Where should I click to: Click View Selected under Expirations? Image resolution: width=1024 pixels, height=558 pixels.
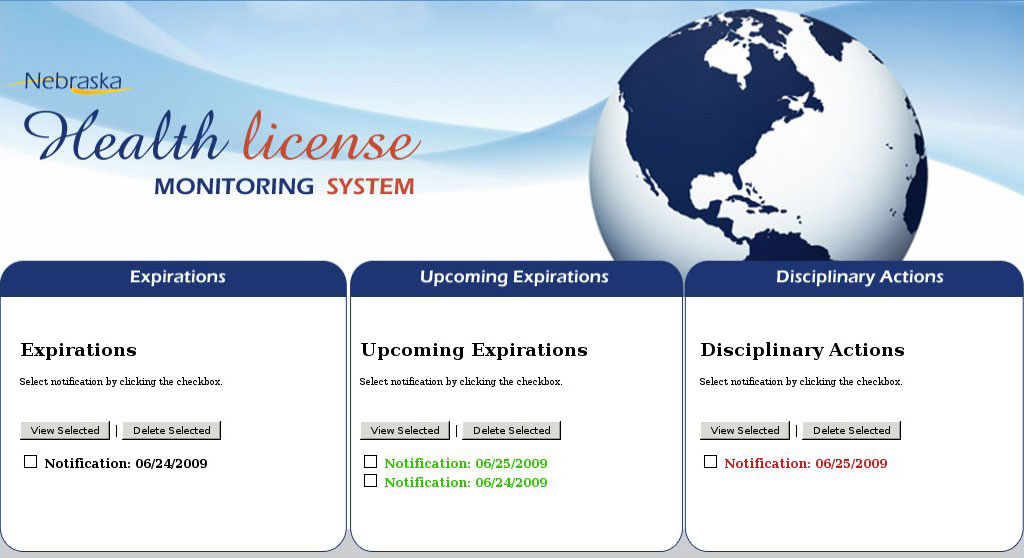point(65,431)
